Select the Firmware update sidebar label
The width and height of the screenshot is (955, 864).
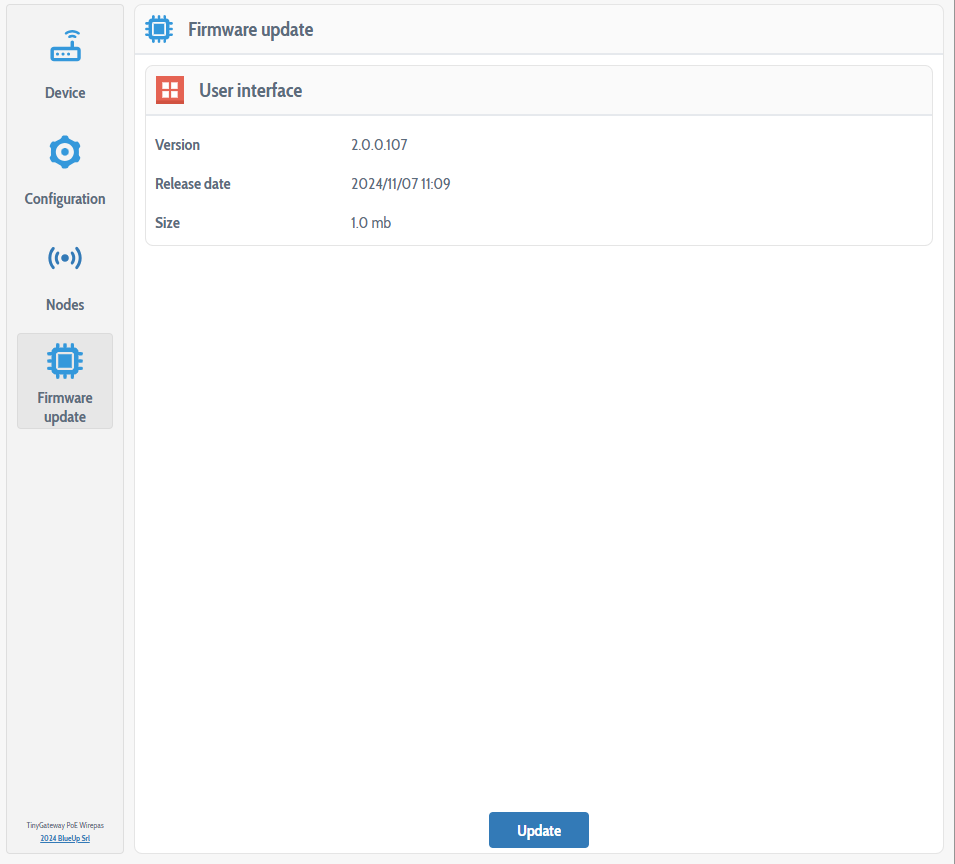[65, 407]
